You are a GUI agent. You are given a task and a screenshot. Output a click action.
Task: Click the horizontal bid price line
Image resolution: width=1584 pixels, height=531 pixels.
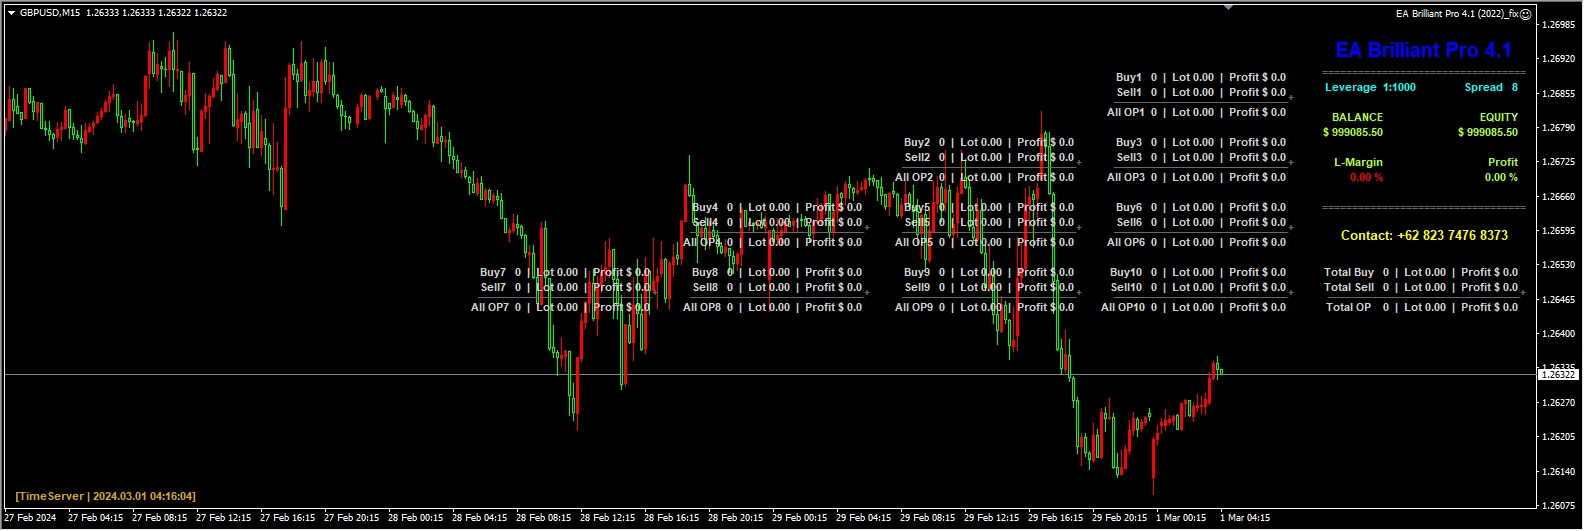pos(770,374)
